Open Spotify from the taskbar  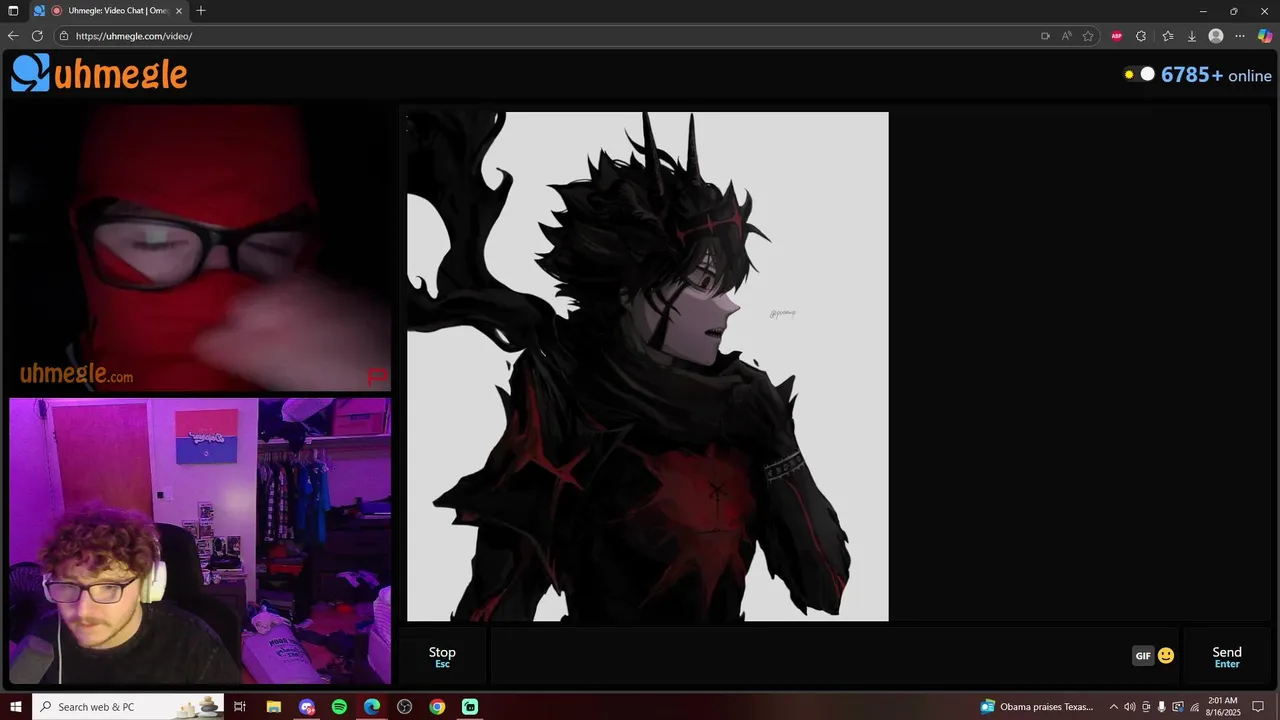339,707
